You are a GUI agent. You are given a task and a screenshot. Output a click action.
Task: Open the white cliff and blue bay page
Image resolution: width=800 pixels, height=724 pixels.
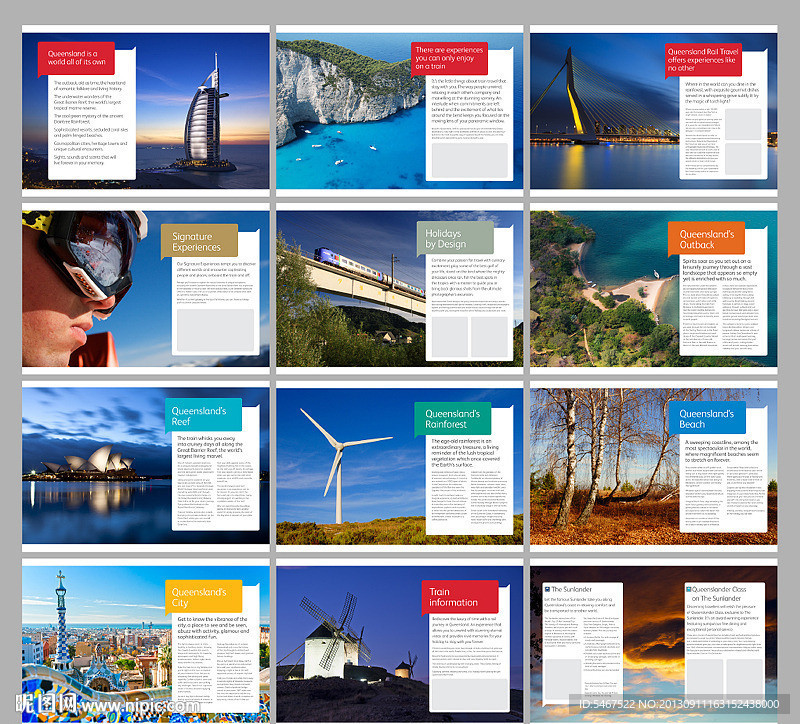[399, 111]
